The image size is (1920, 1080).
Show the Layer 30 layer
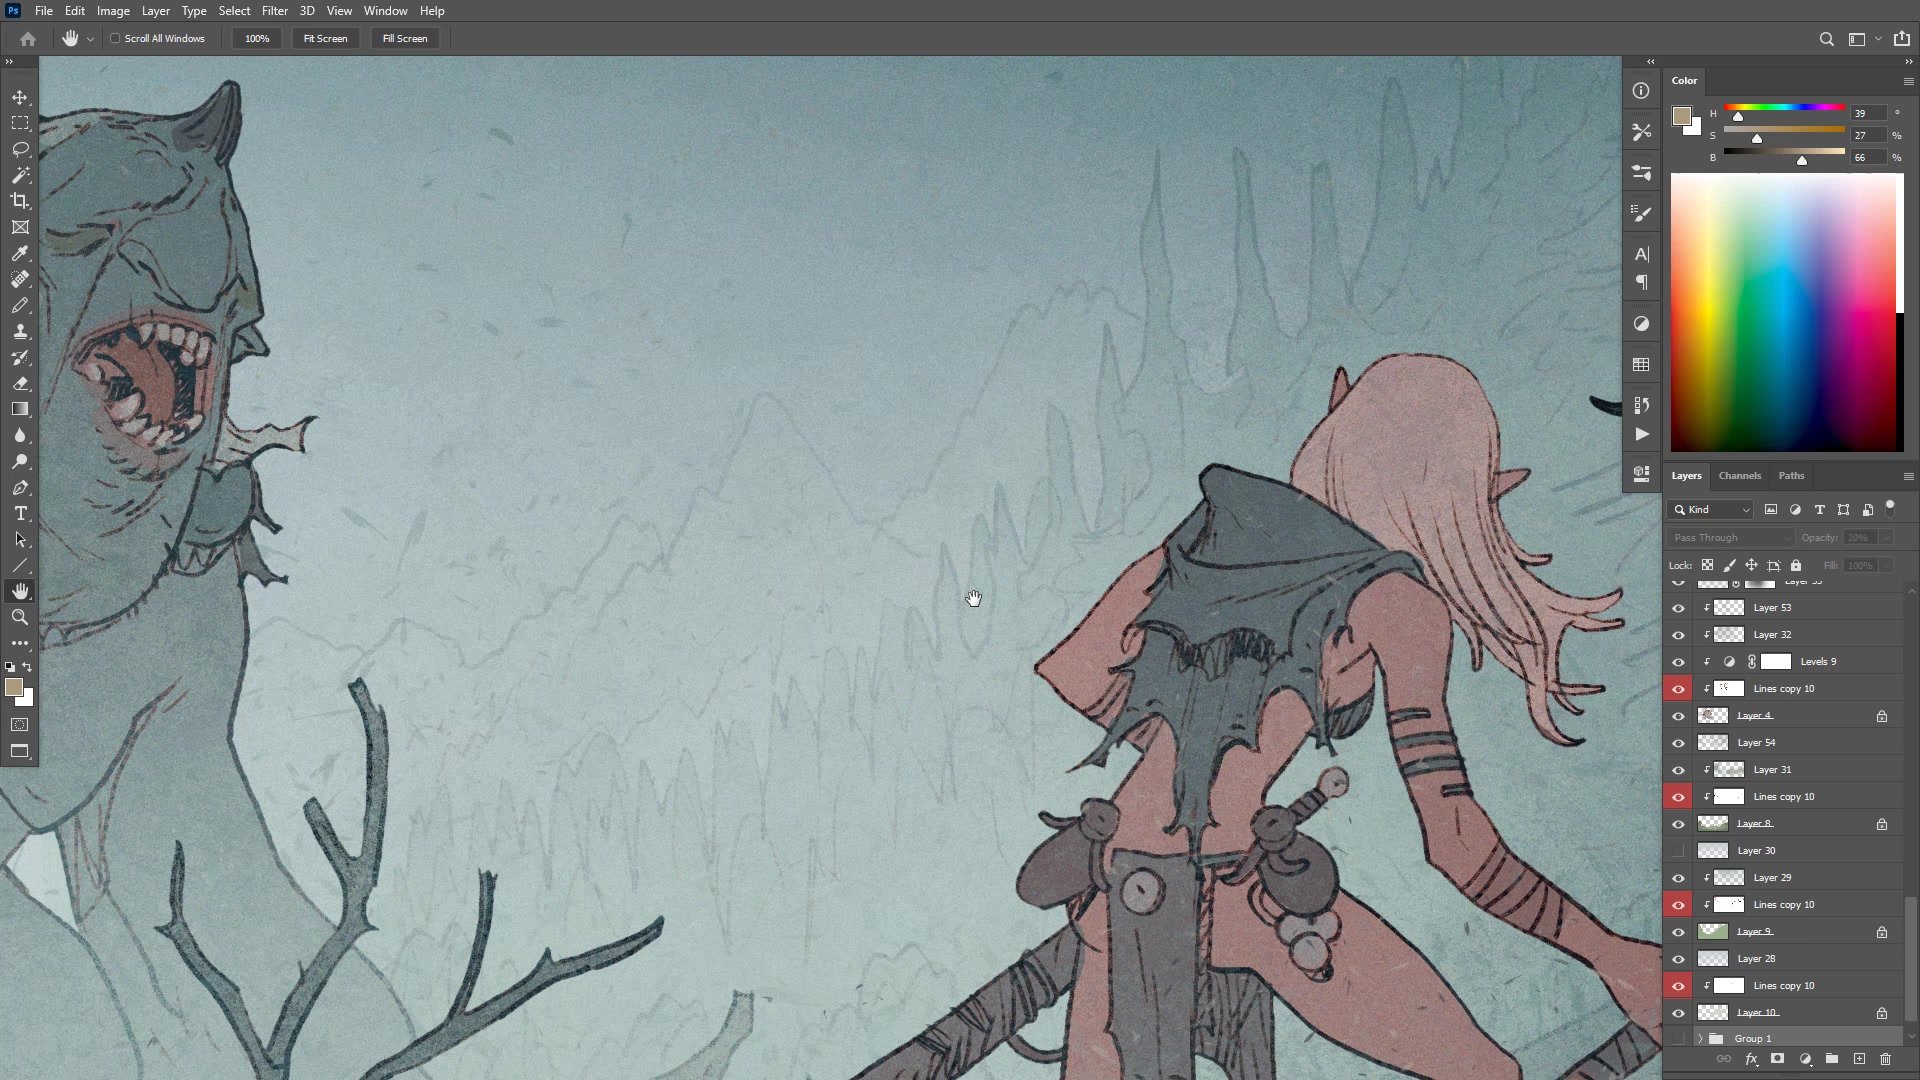point(1679,850)
